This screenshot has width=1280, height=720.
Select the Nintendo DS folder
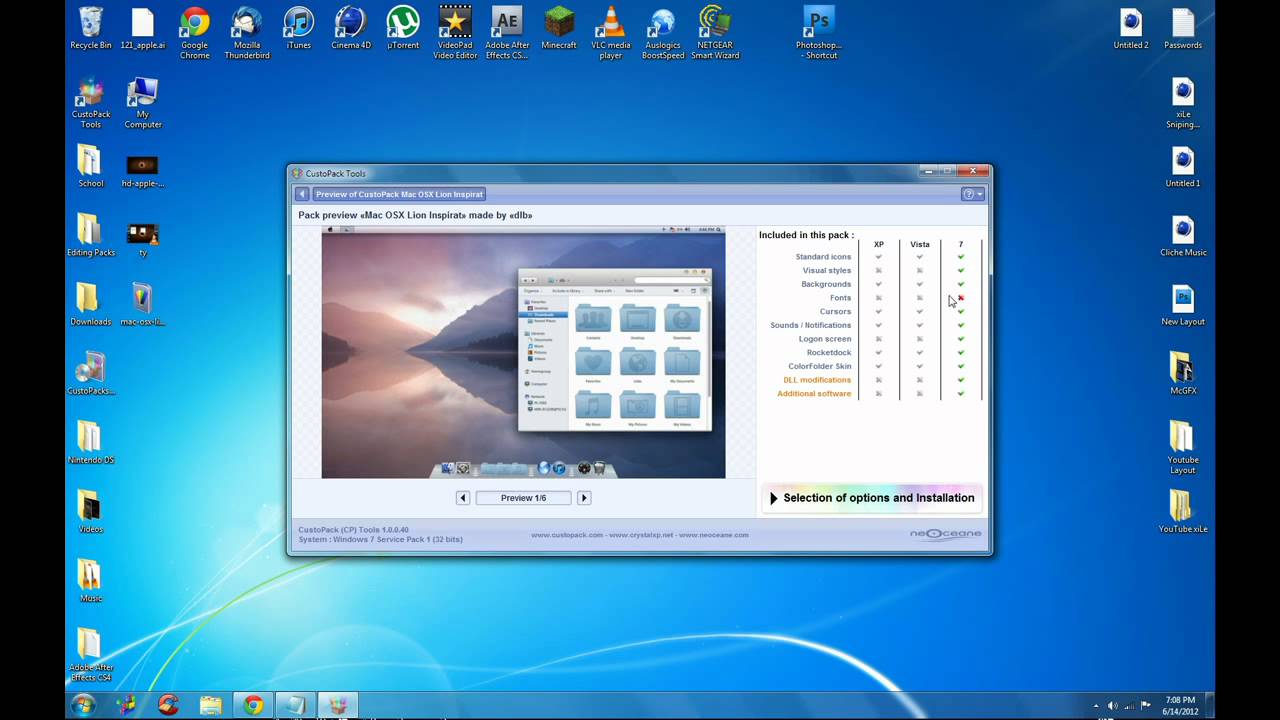[90, 443]
